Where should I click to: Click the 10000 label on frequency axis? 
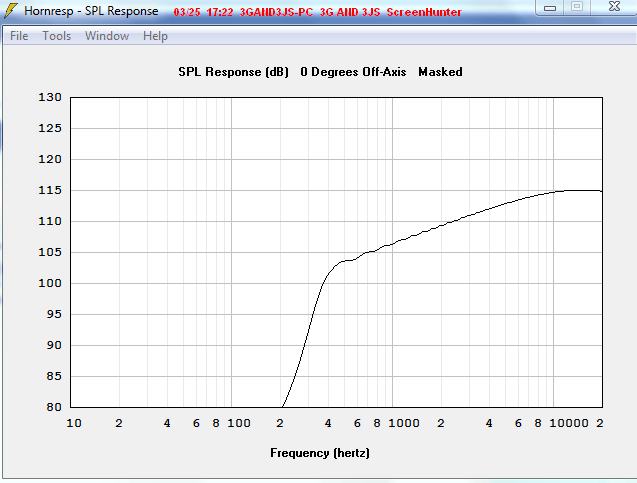[569, 423]
